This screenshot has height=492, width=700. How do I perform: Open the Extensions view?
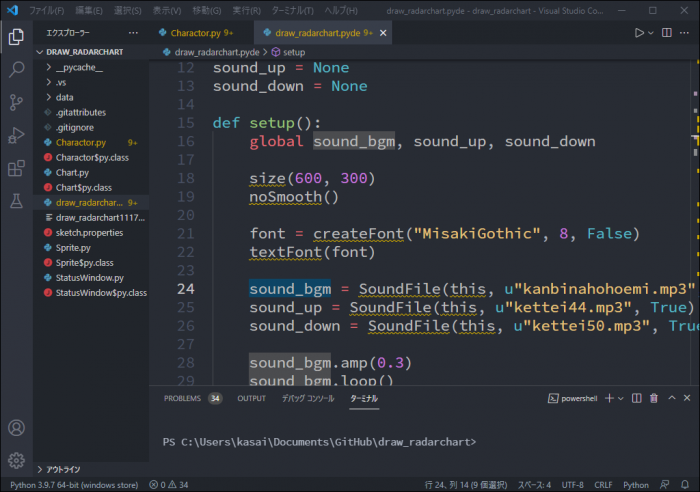16,168
